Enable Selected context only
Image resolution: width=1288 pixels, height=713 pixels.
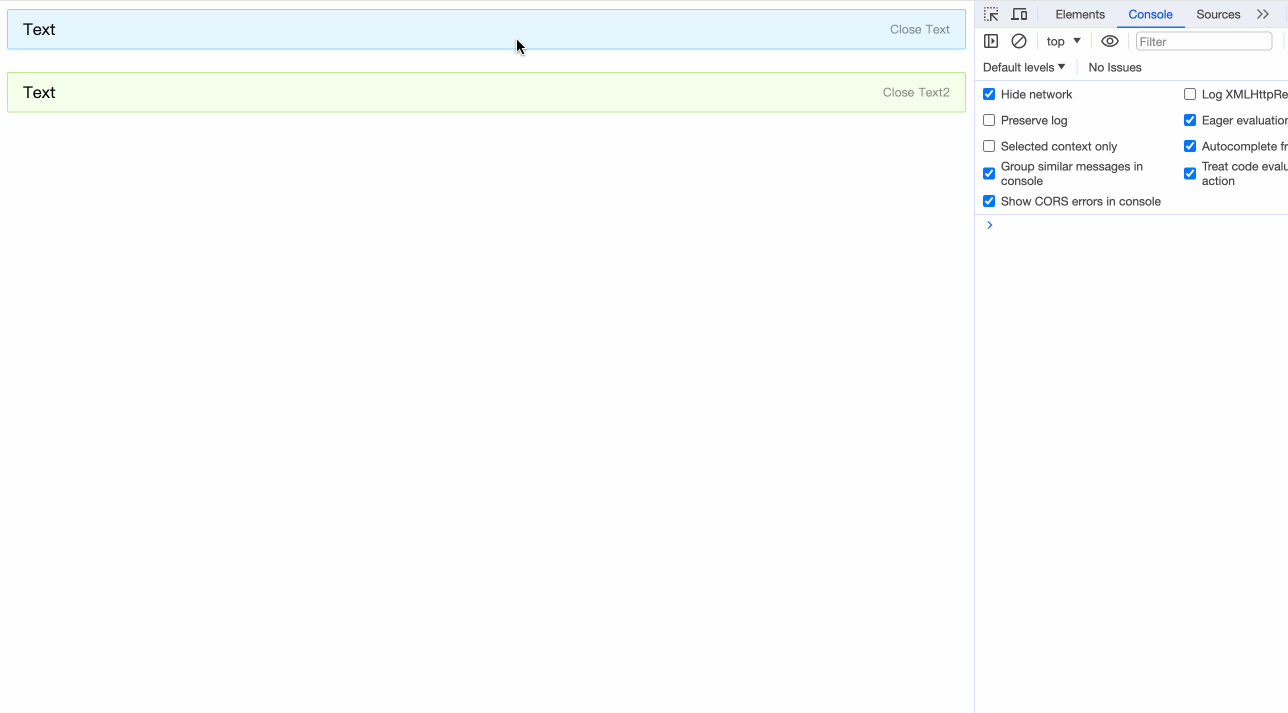[989, 146]
